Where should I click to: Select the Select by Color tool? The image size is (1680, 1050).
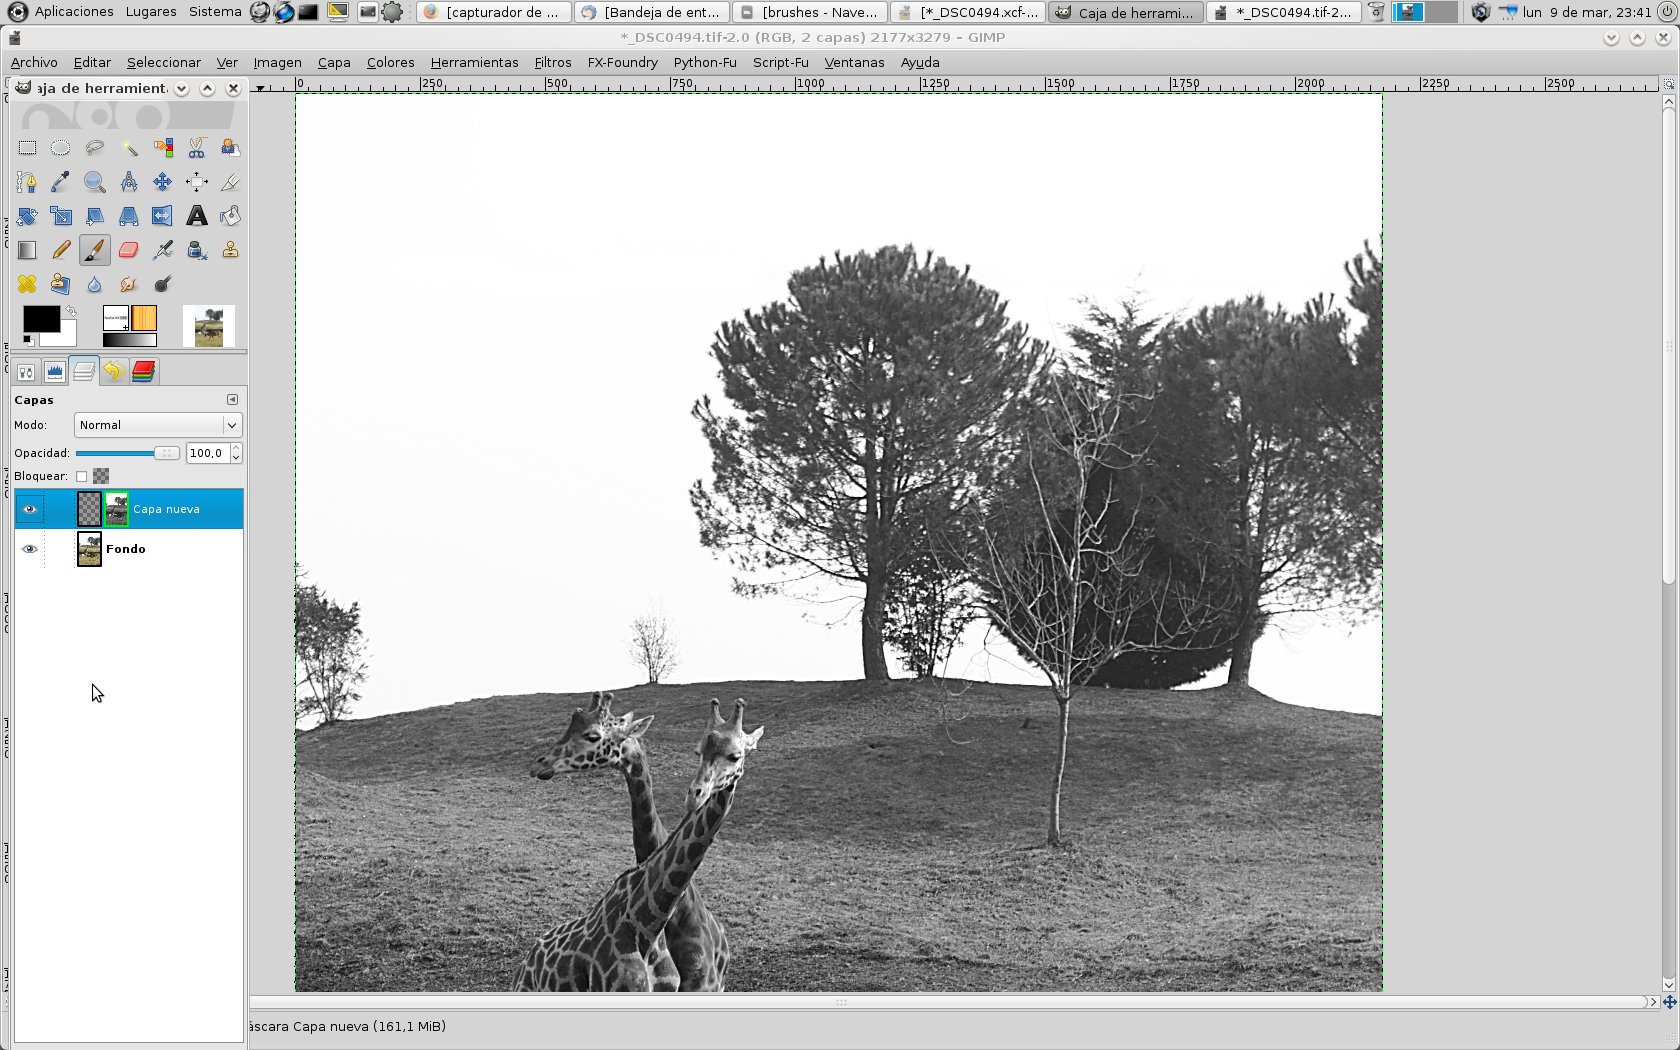click(163, 148)
